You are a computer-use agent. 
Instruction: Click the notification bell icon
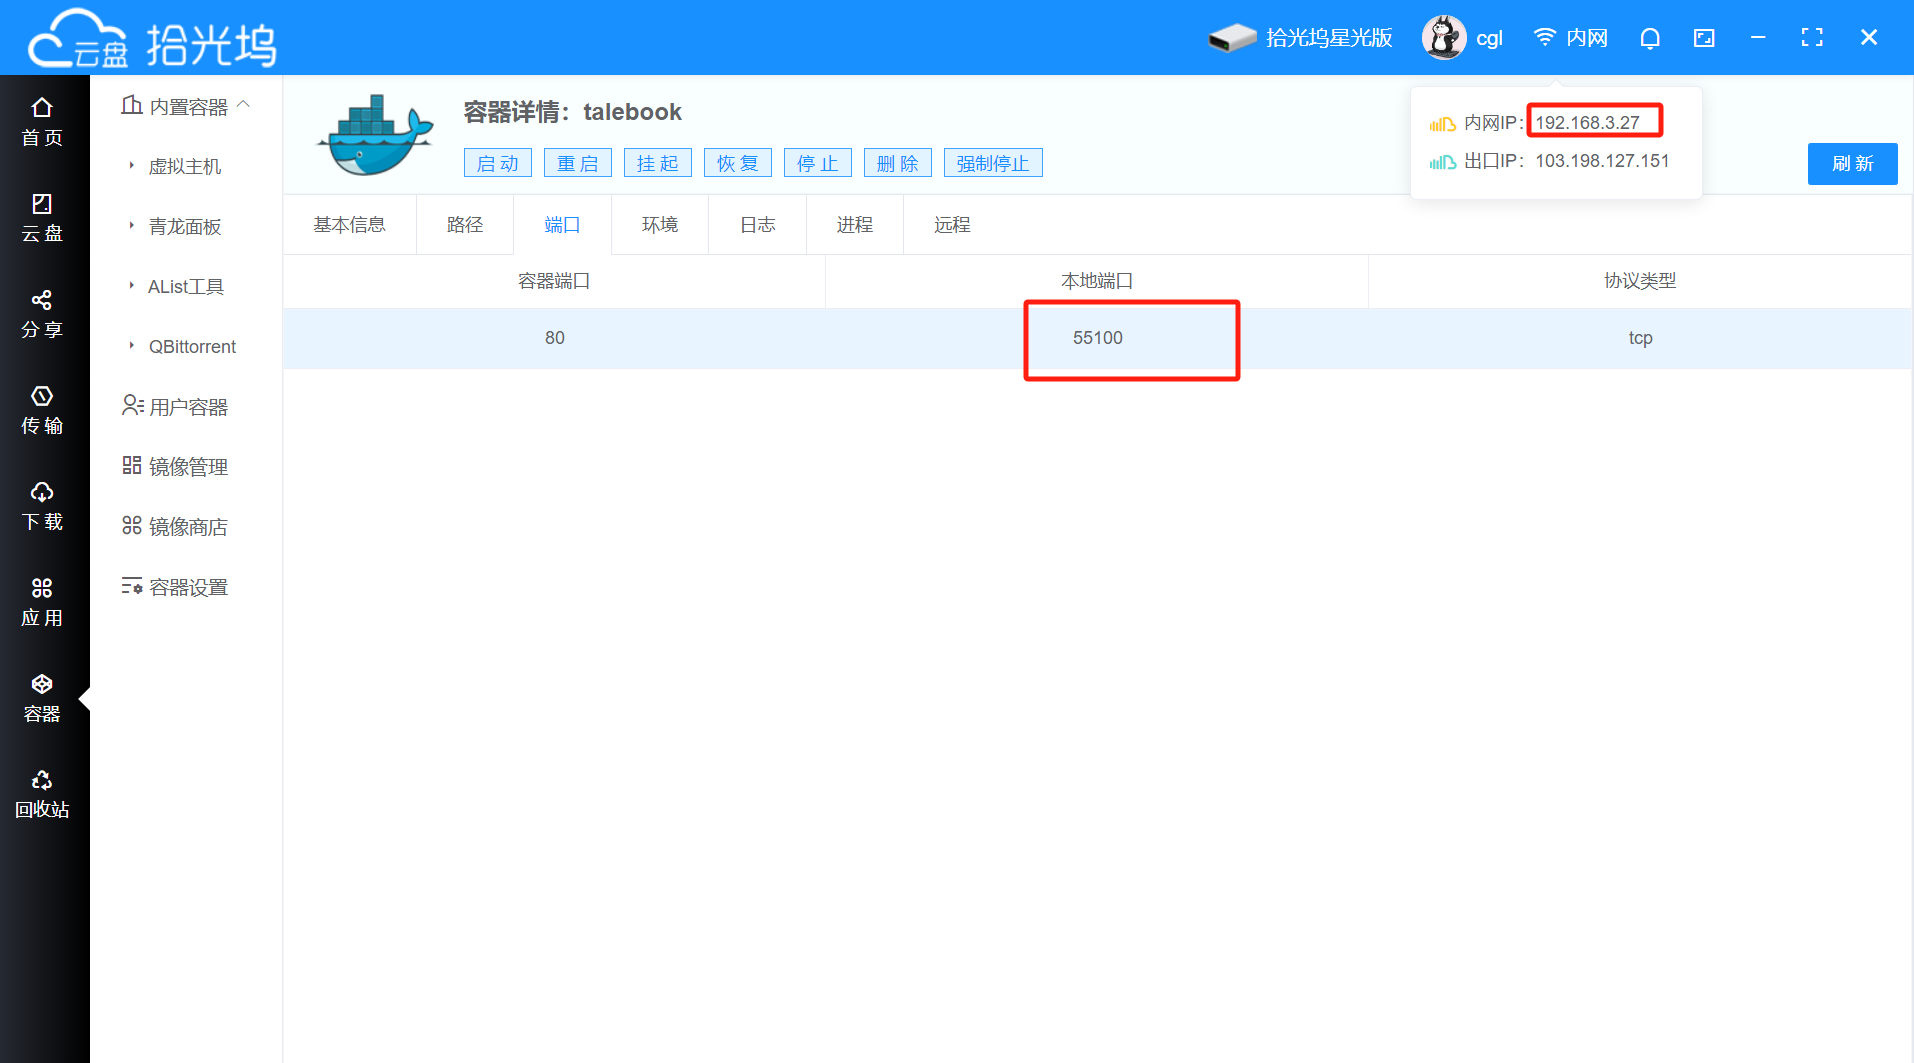point(1650,38)
